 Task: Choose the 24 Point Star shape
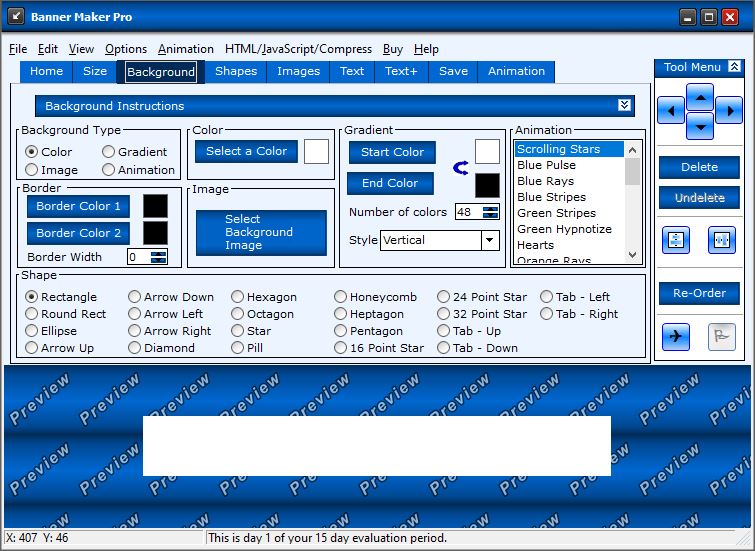[482, 297]
